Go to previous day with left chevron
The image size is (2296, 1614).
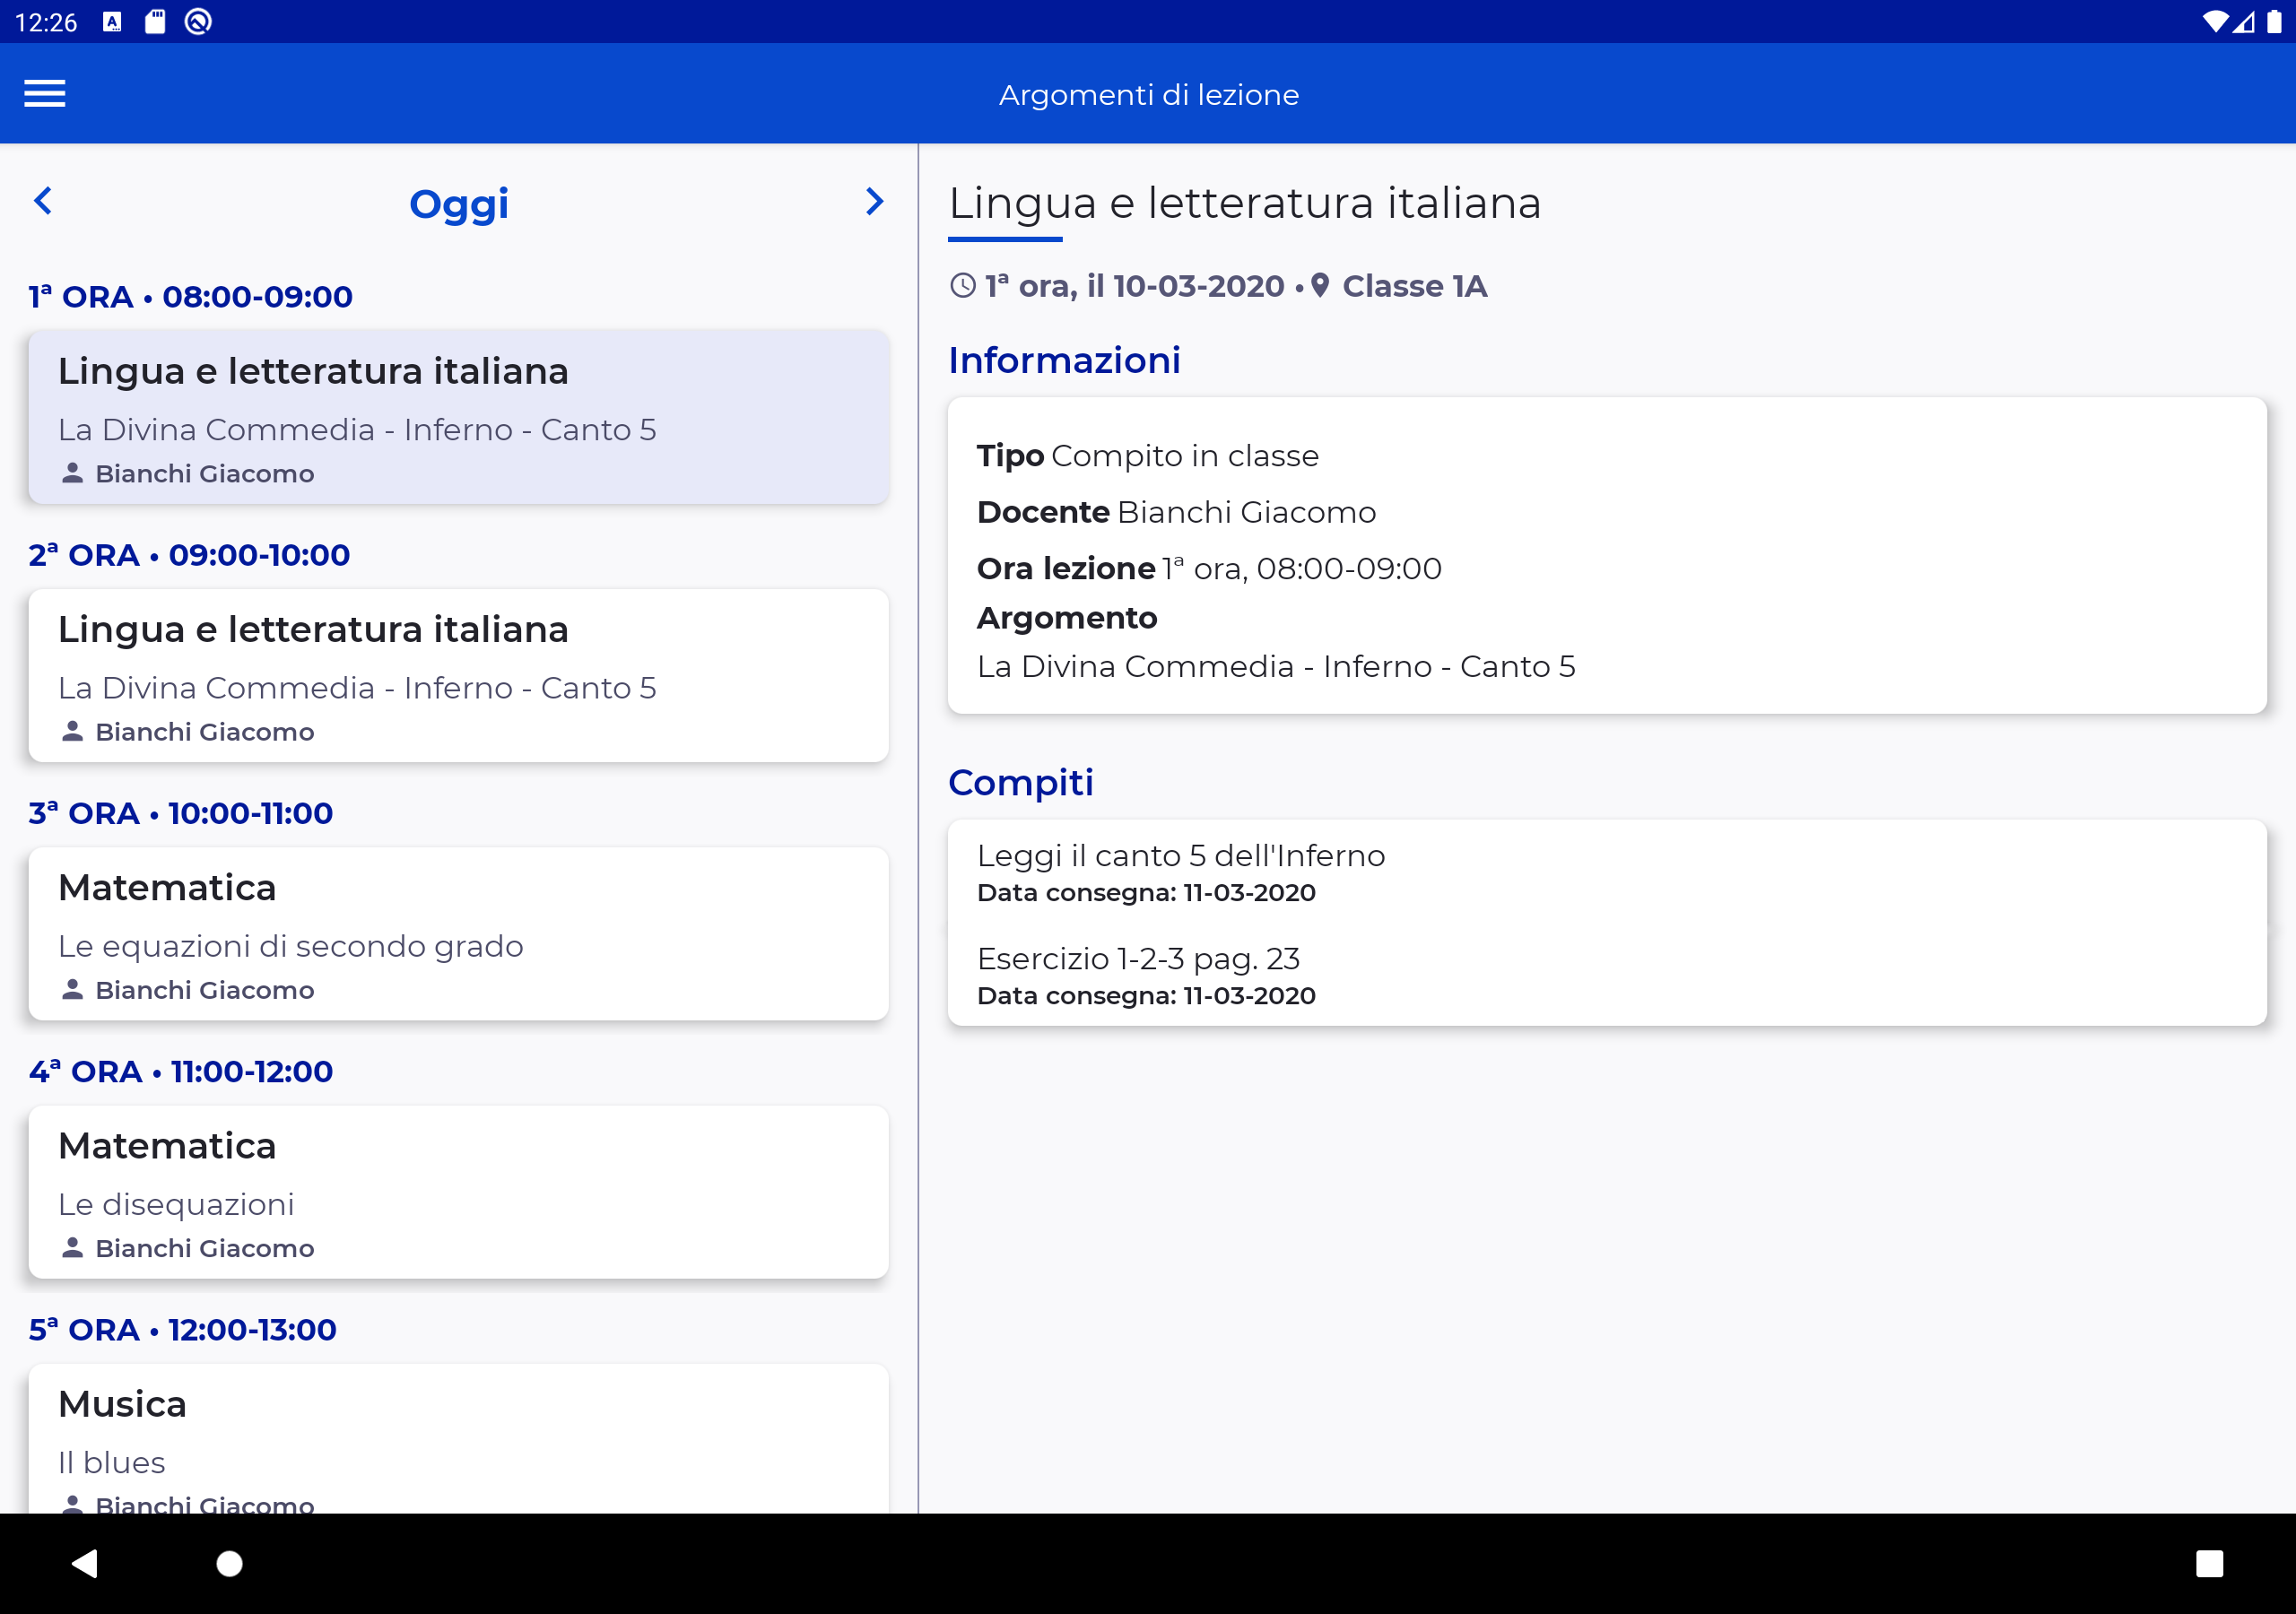tap(43, 201)
